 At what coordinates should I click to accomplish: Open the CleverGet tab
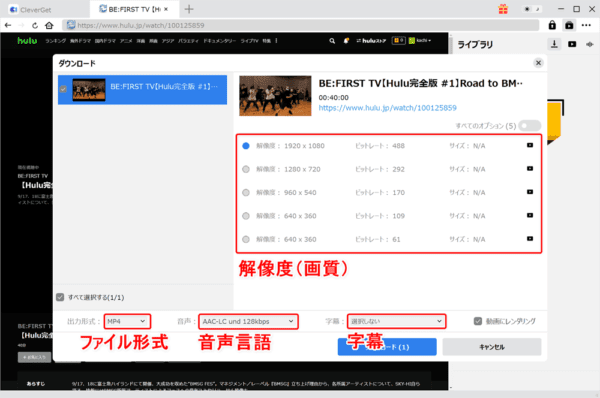coord(31,10)
